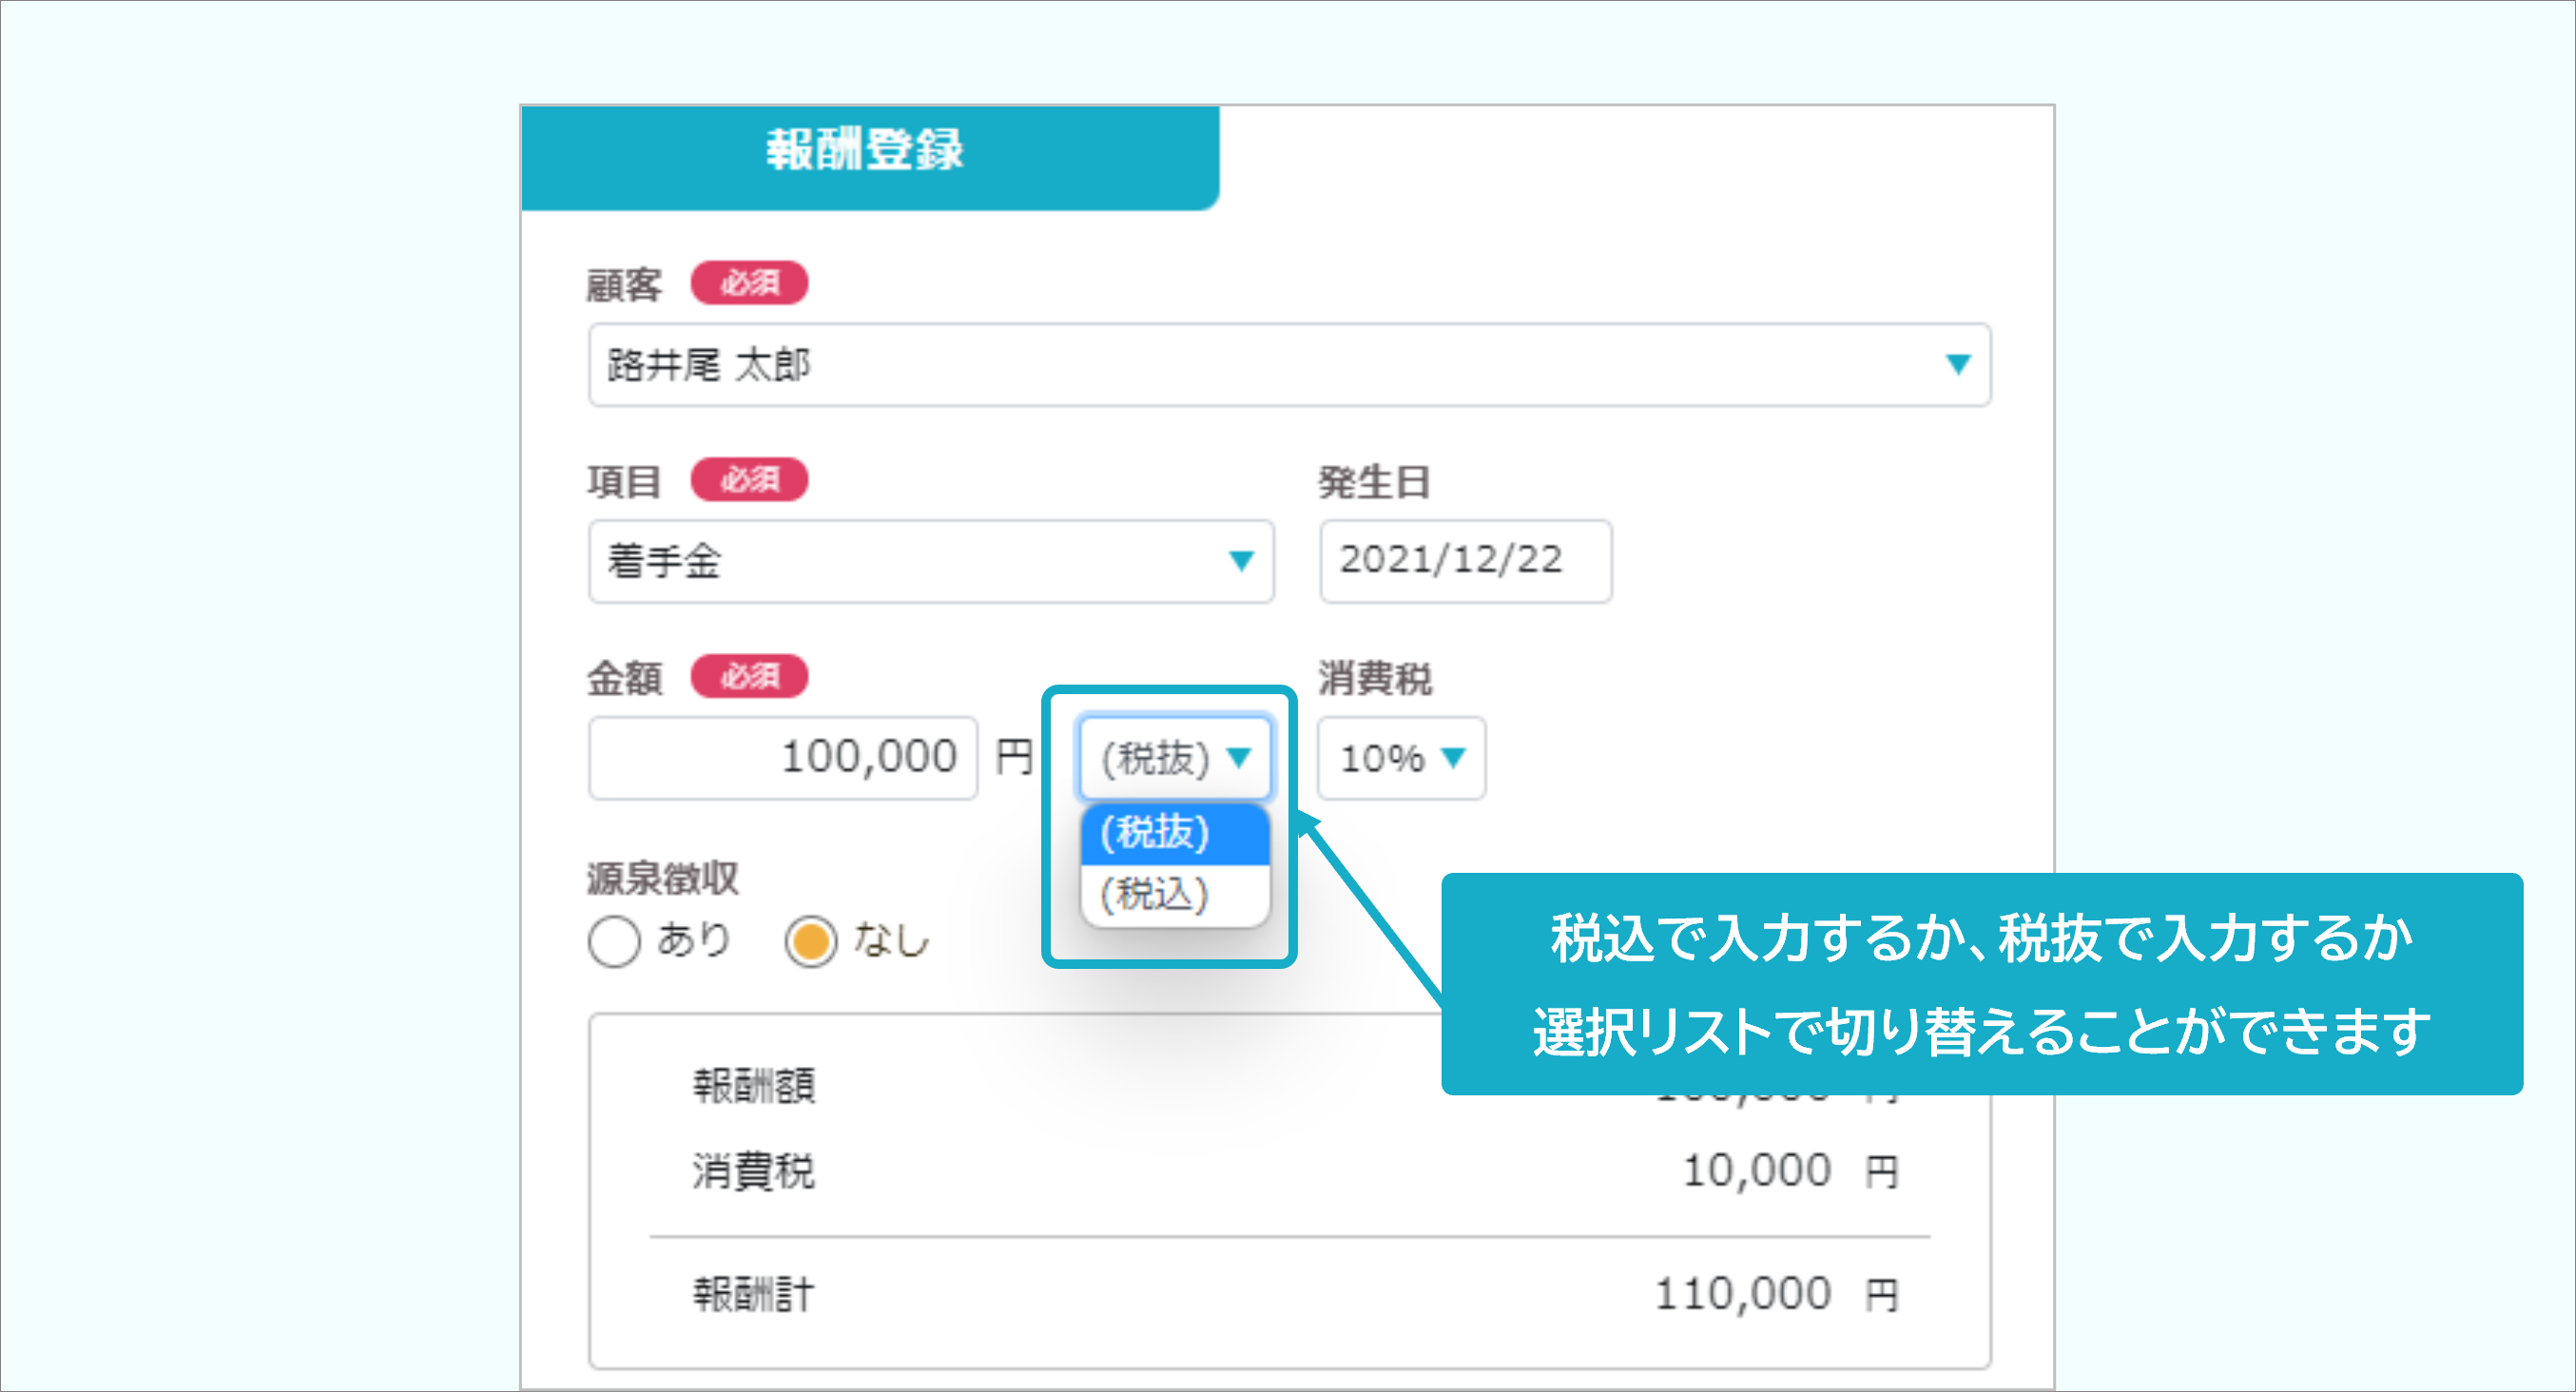Click the 金額 amount input field
This screenshot has width=2576, height=1392.
782,757
